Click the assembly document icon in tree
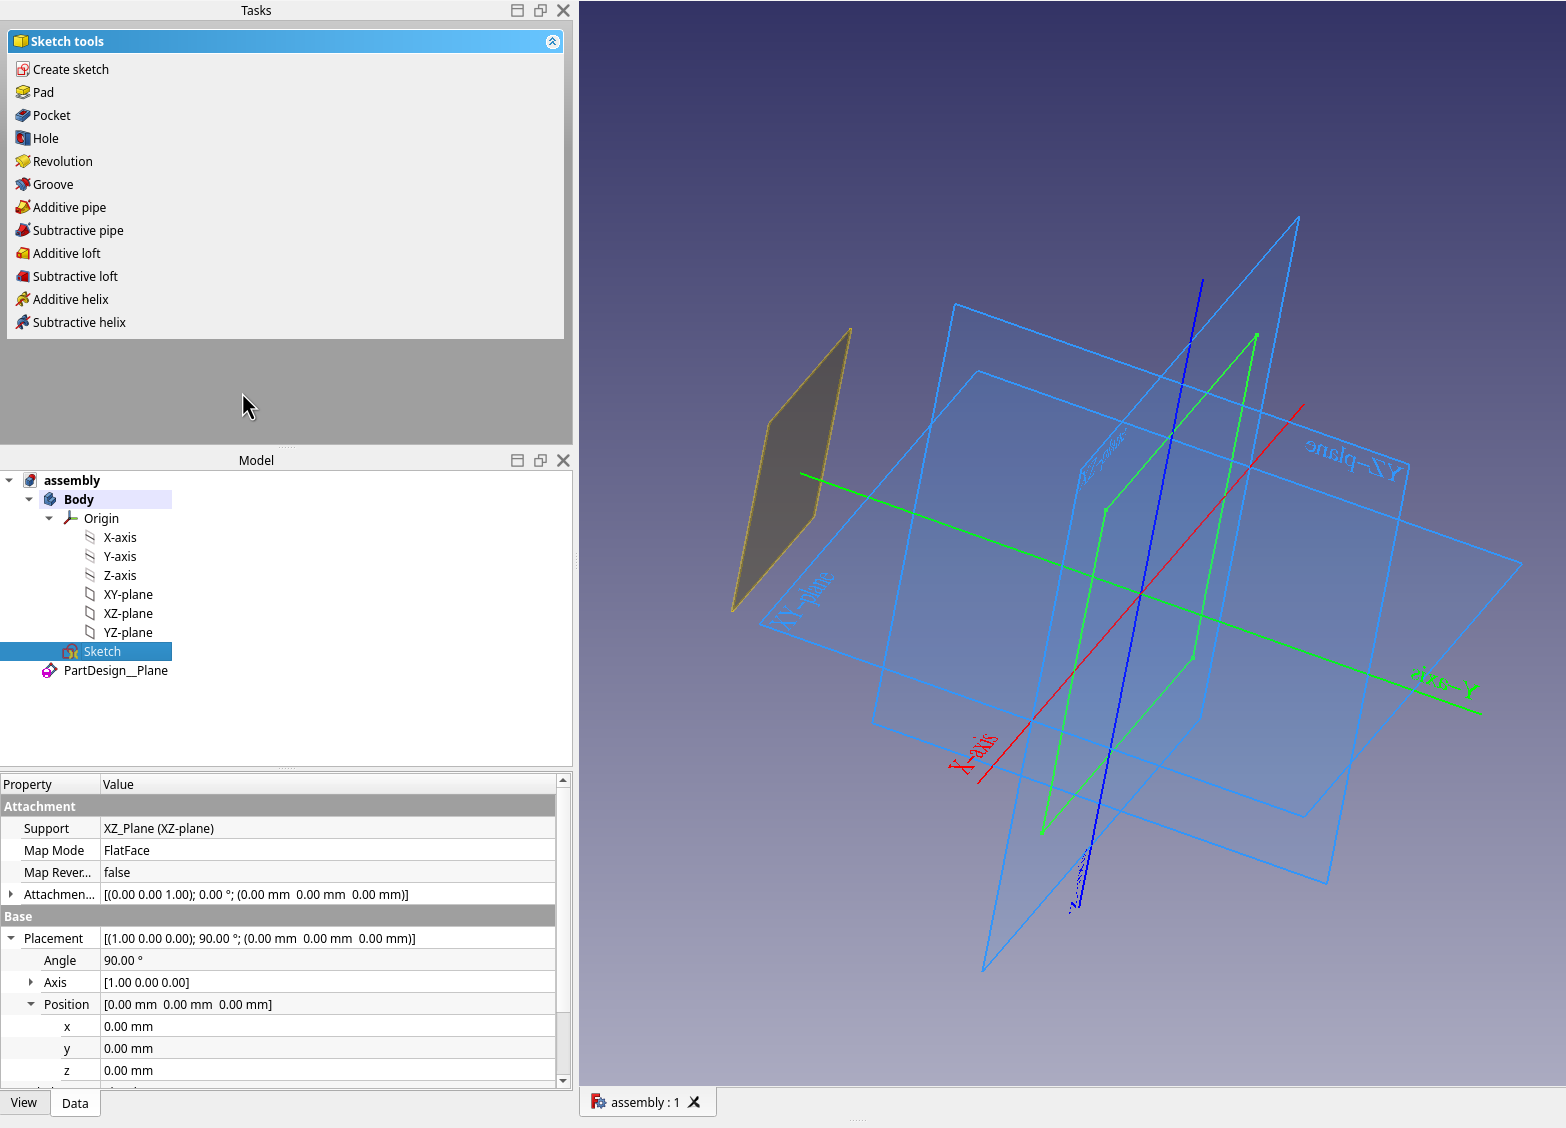This screenshot has height=1128, width=1566. pyautogui.click(x=30, y=480)
